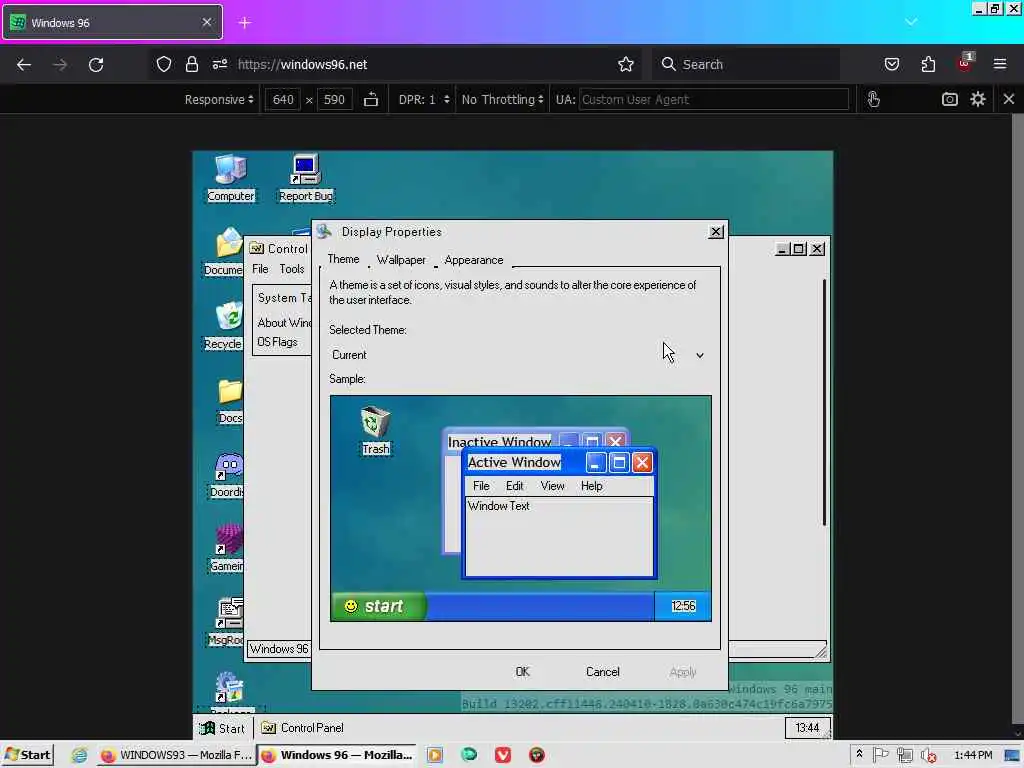Close the Display Properties dialog

tap(716, 232)
